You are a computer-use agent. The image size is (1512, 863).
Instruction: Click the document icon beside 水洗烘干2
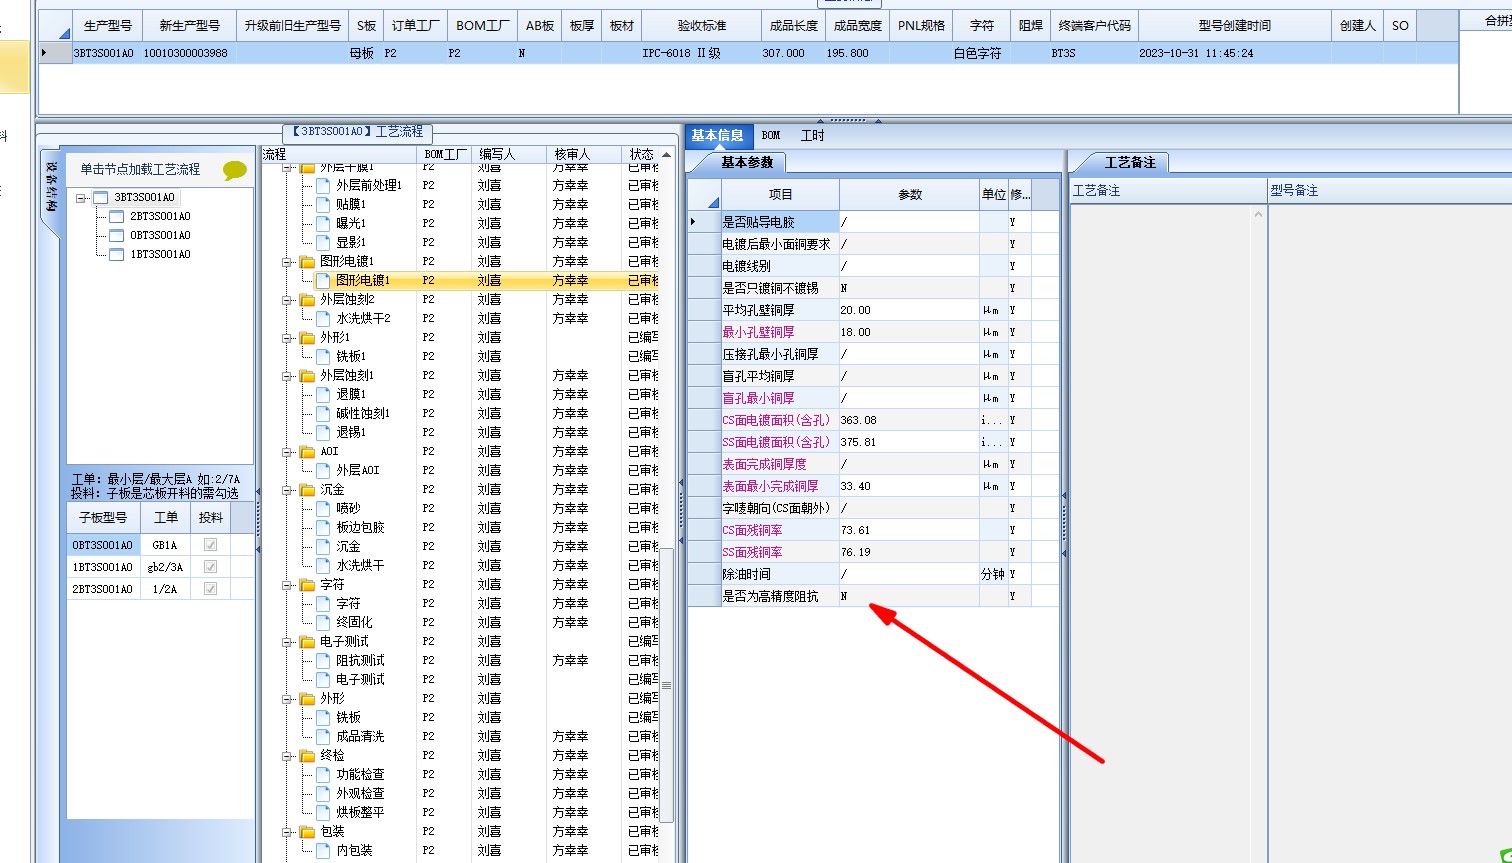(x=323, y=318)
